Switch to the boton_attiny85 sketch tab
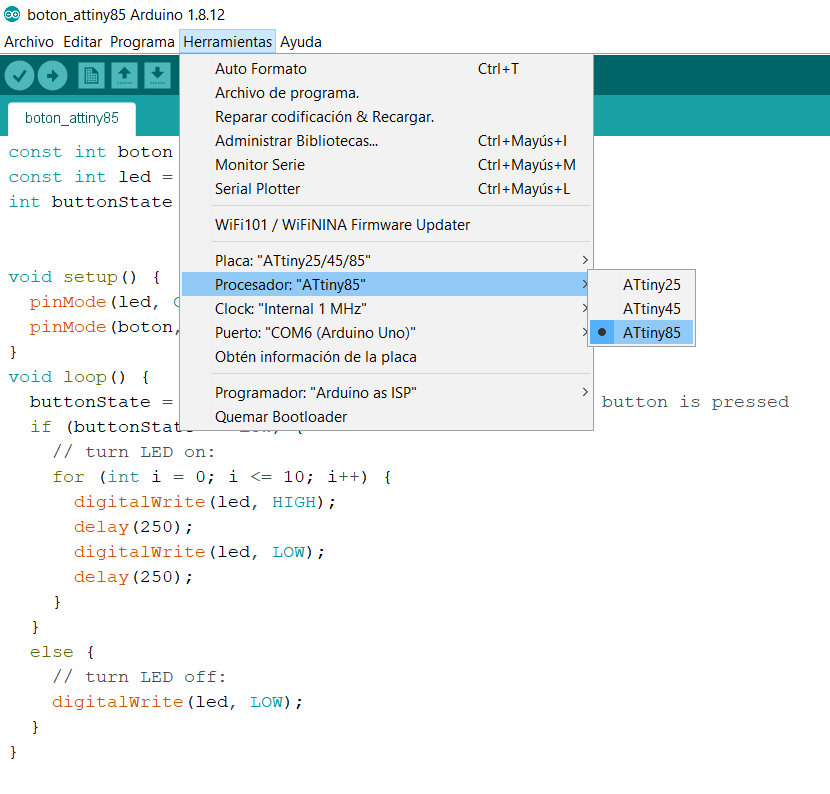The width and height of the screenshot is (830, 794). coord(72,118)
